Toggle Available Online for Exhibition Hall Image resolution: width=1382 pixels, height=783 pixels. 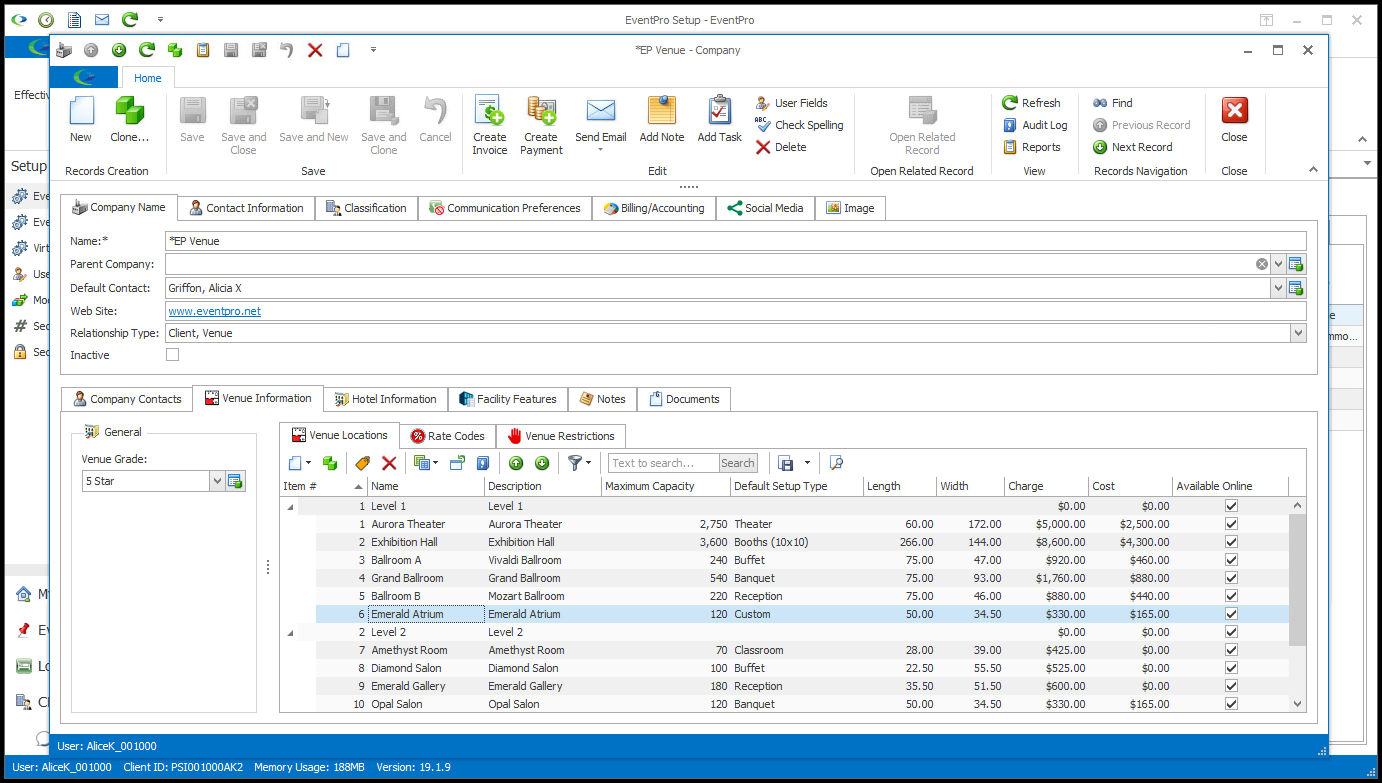pyautogui.click(x=1231, y=542)
